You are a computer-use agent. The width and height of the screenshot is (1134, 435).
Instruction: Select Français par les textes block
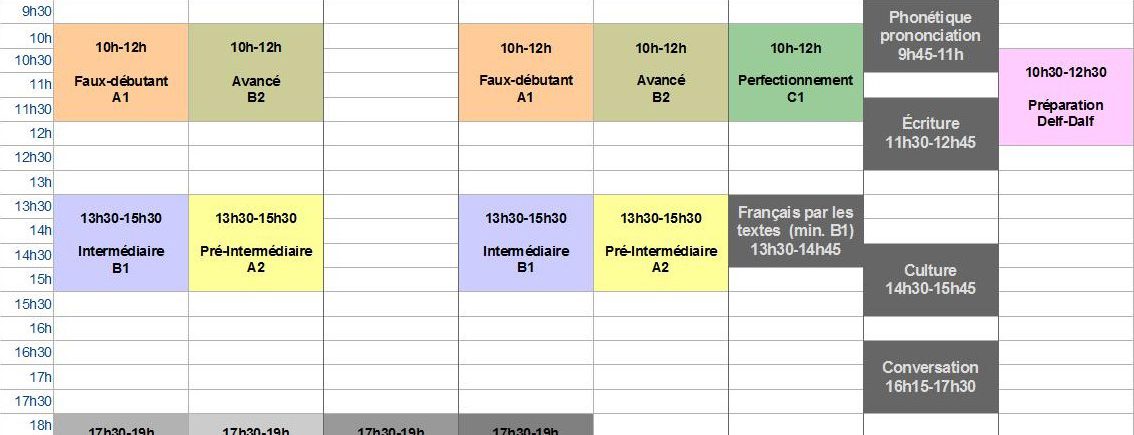coord(796,231)
